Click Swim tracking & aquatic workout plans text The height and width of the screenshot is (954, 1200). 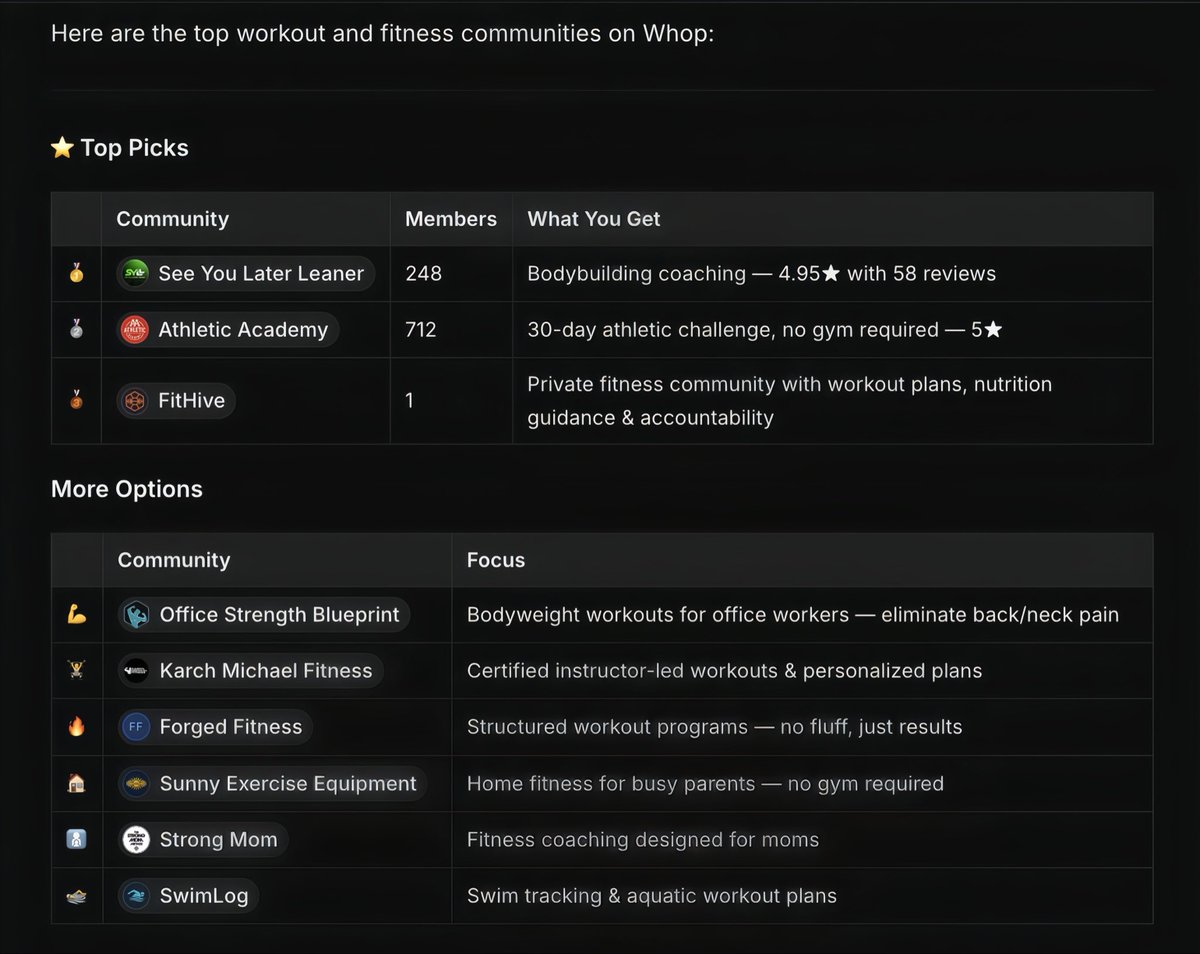652,896
